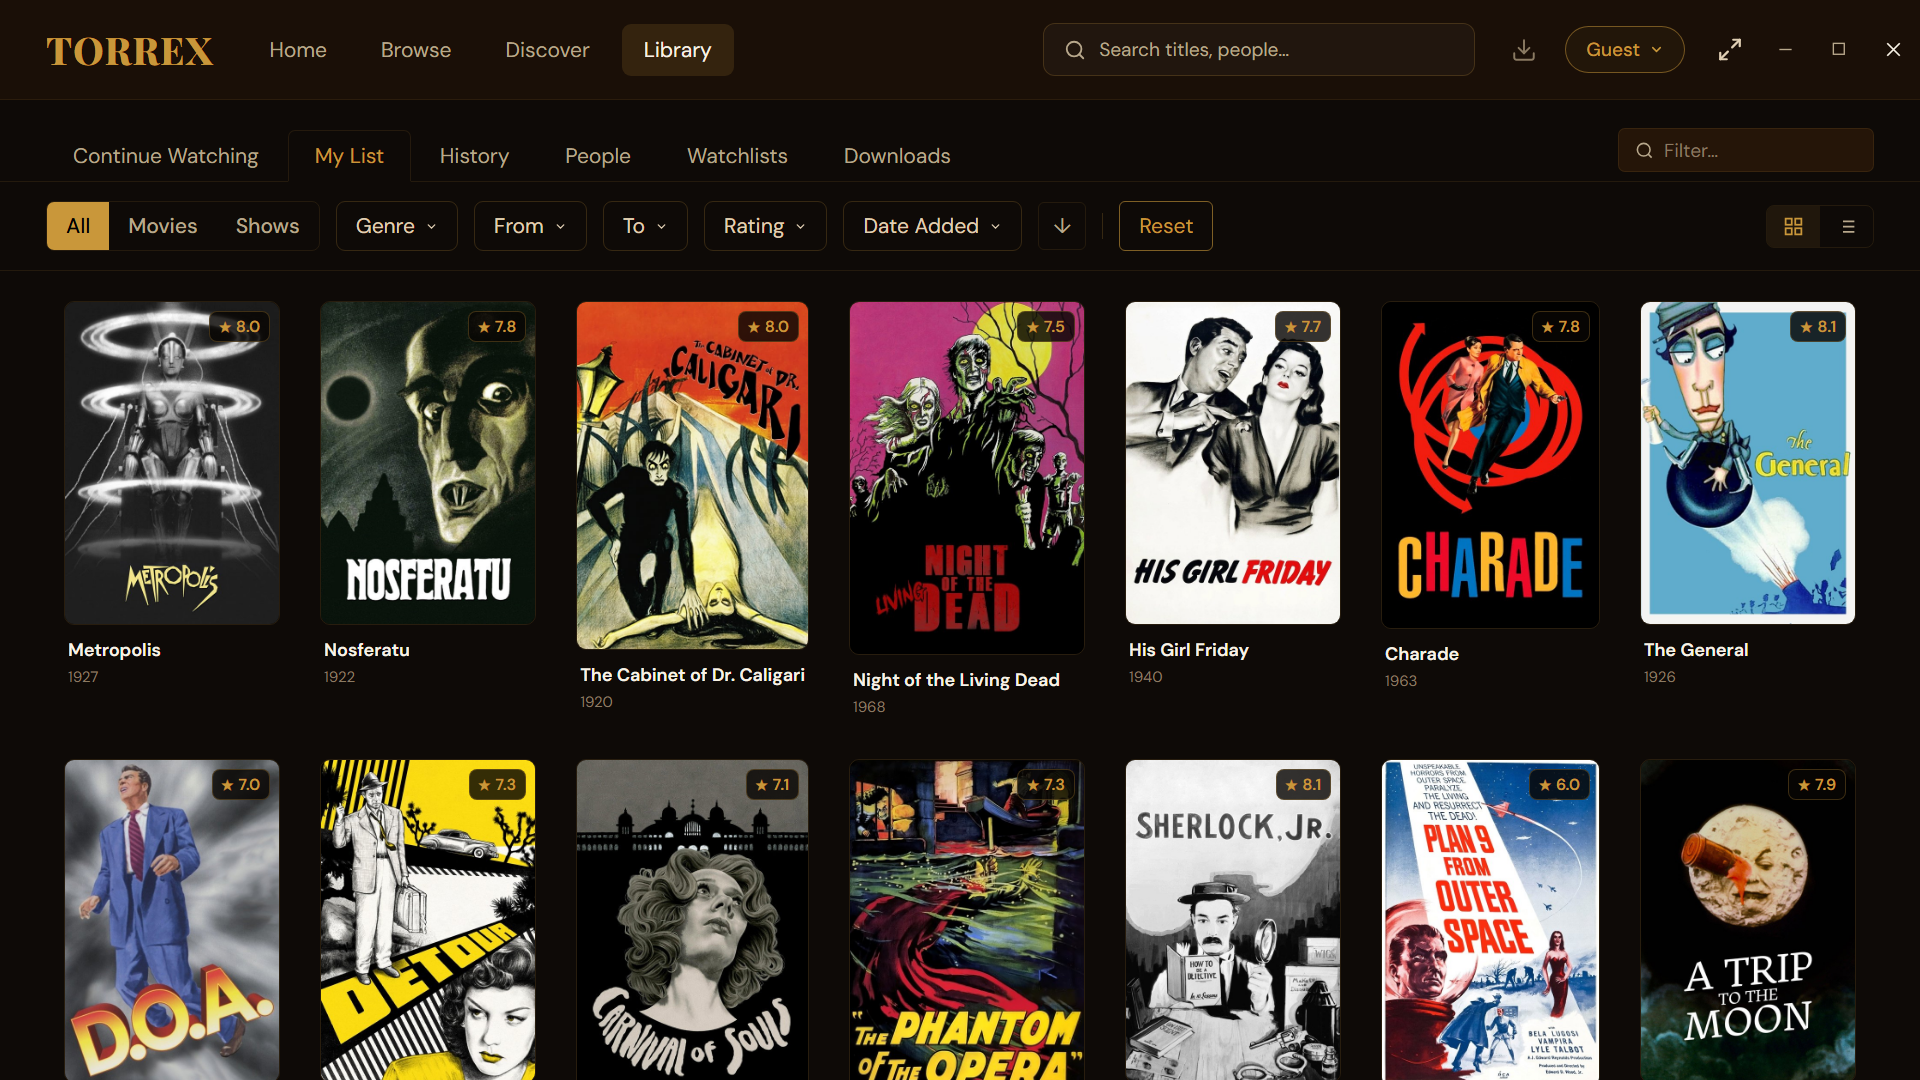1920x1080 pixels.
Task: Switch to the Watchlists tab
Action: pyautogui.click(x=737, y=156)
